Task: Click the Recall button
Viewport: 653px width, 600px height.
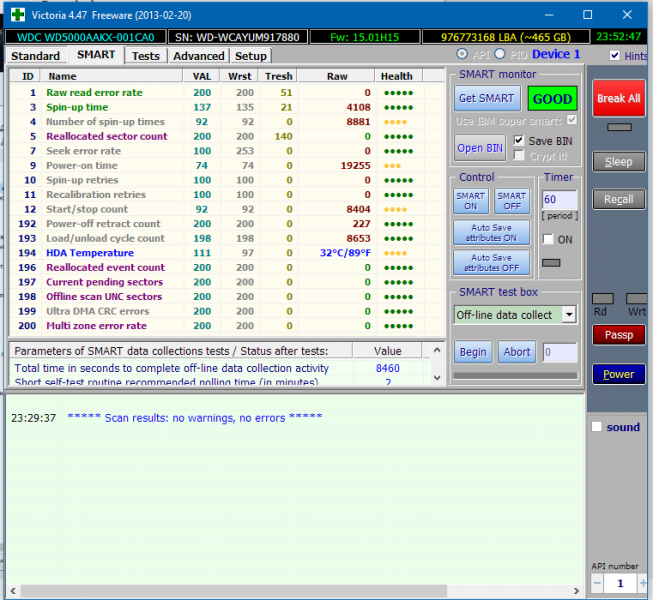Action: tap(618, 199)
